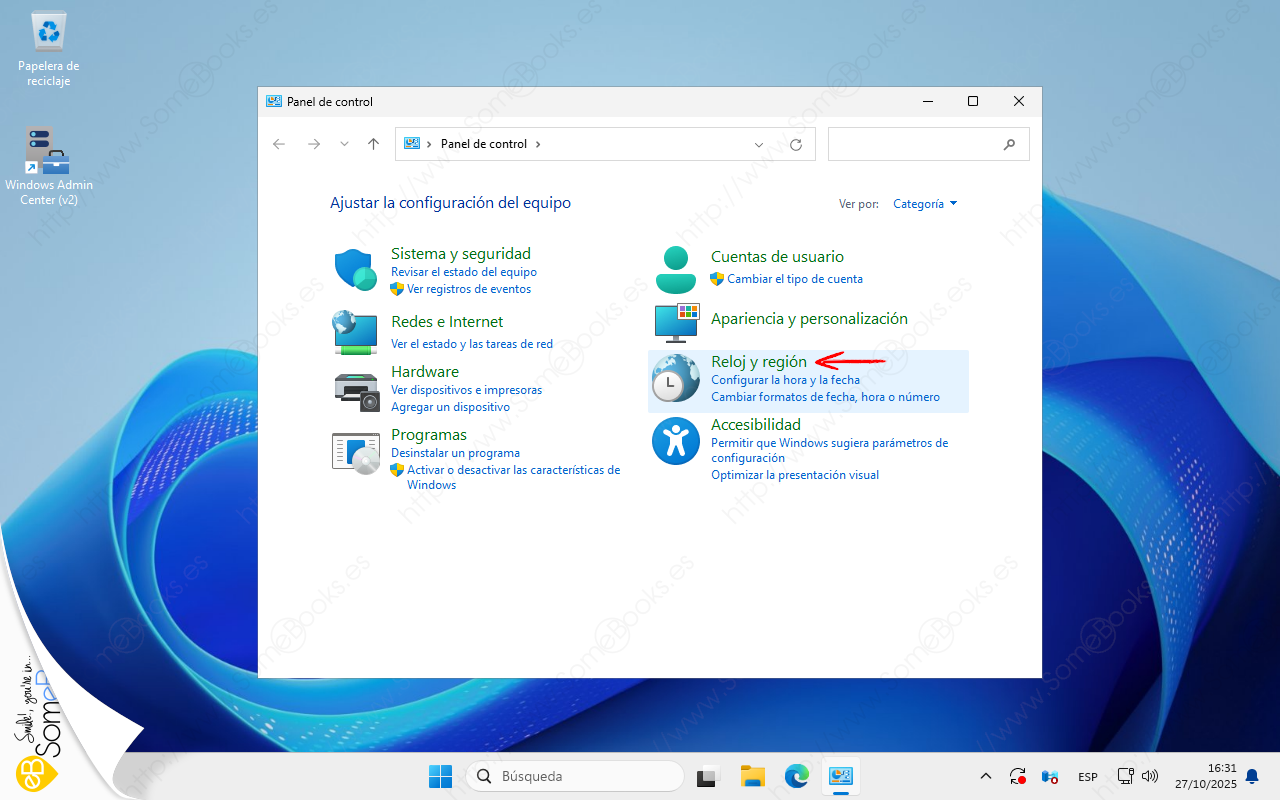The height and width of the screenshot is (800, 1280).
Task: Refresh the Control Panel view
Action: click(x=796, y=144)
